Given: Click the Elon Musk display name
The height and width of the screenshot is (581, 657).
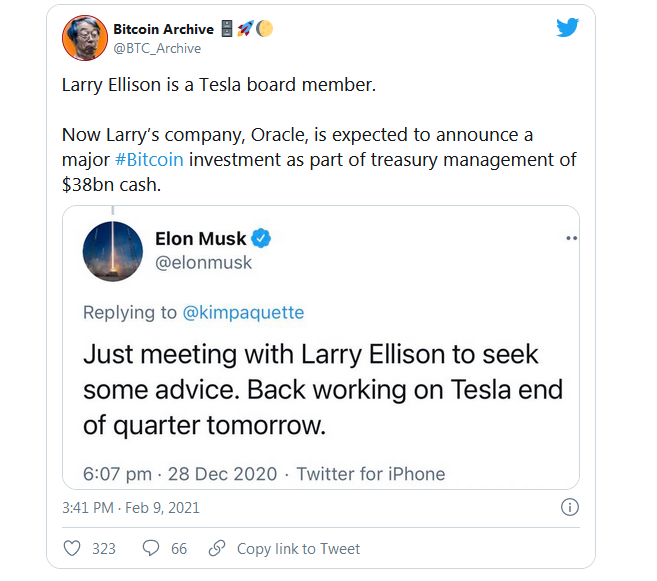Looking at the screenshot, I should [x=200, y=238].
